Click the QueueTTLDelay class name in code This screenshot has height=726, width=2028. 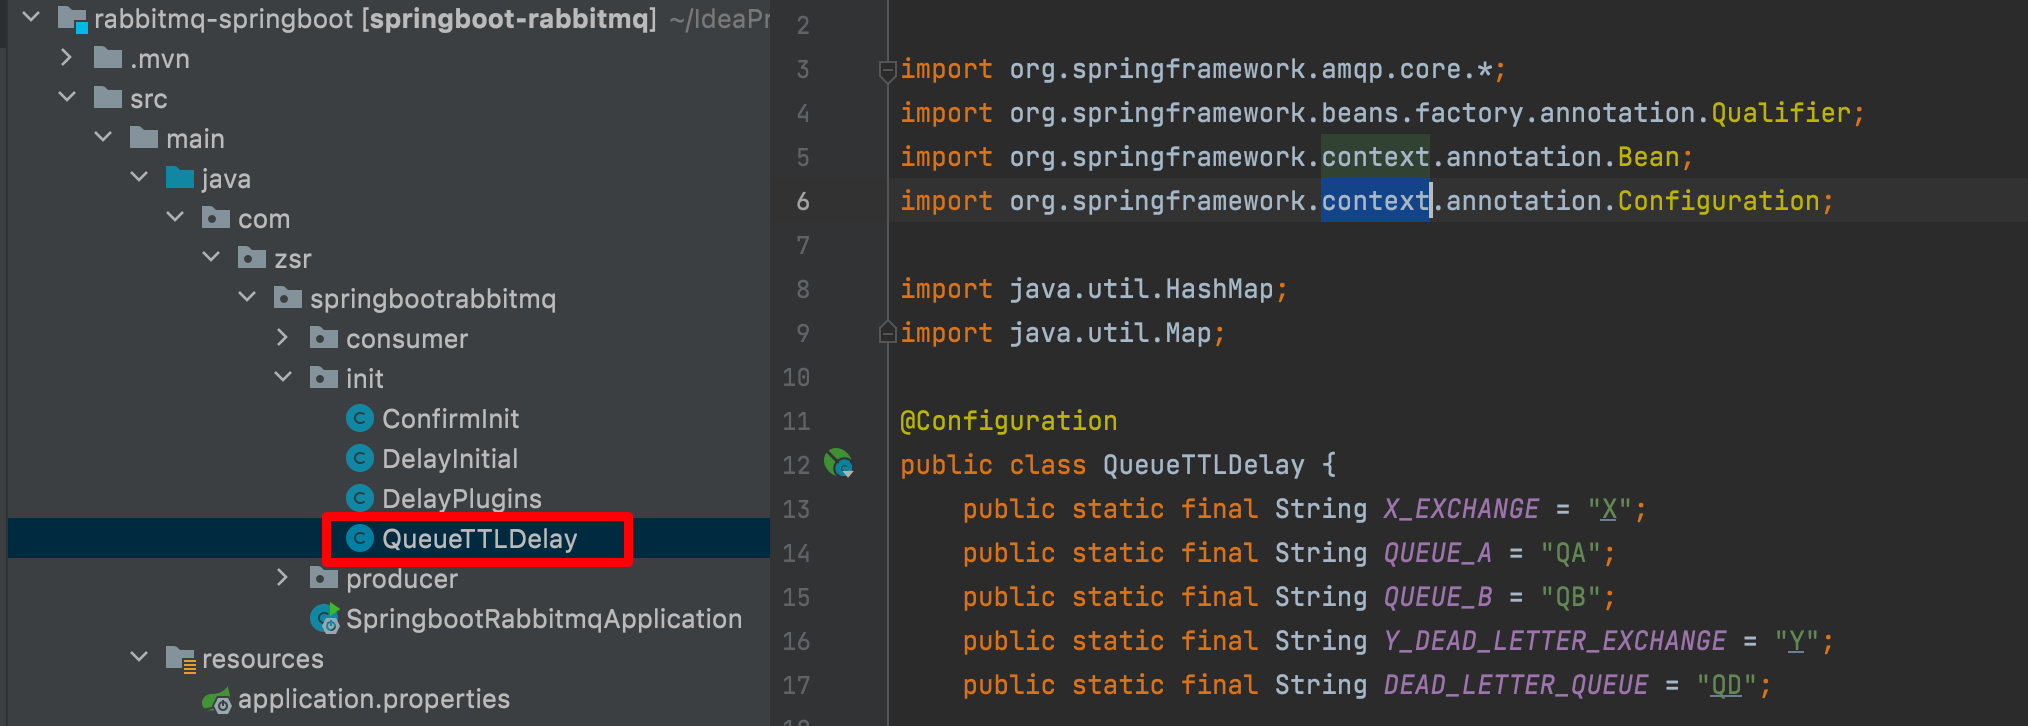coord(1204,465)
